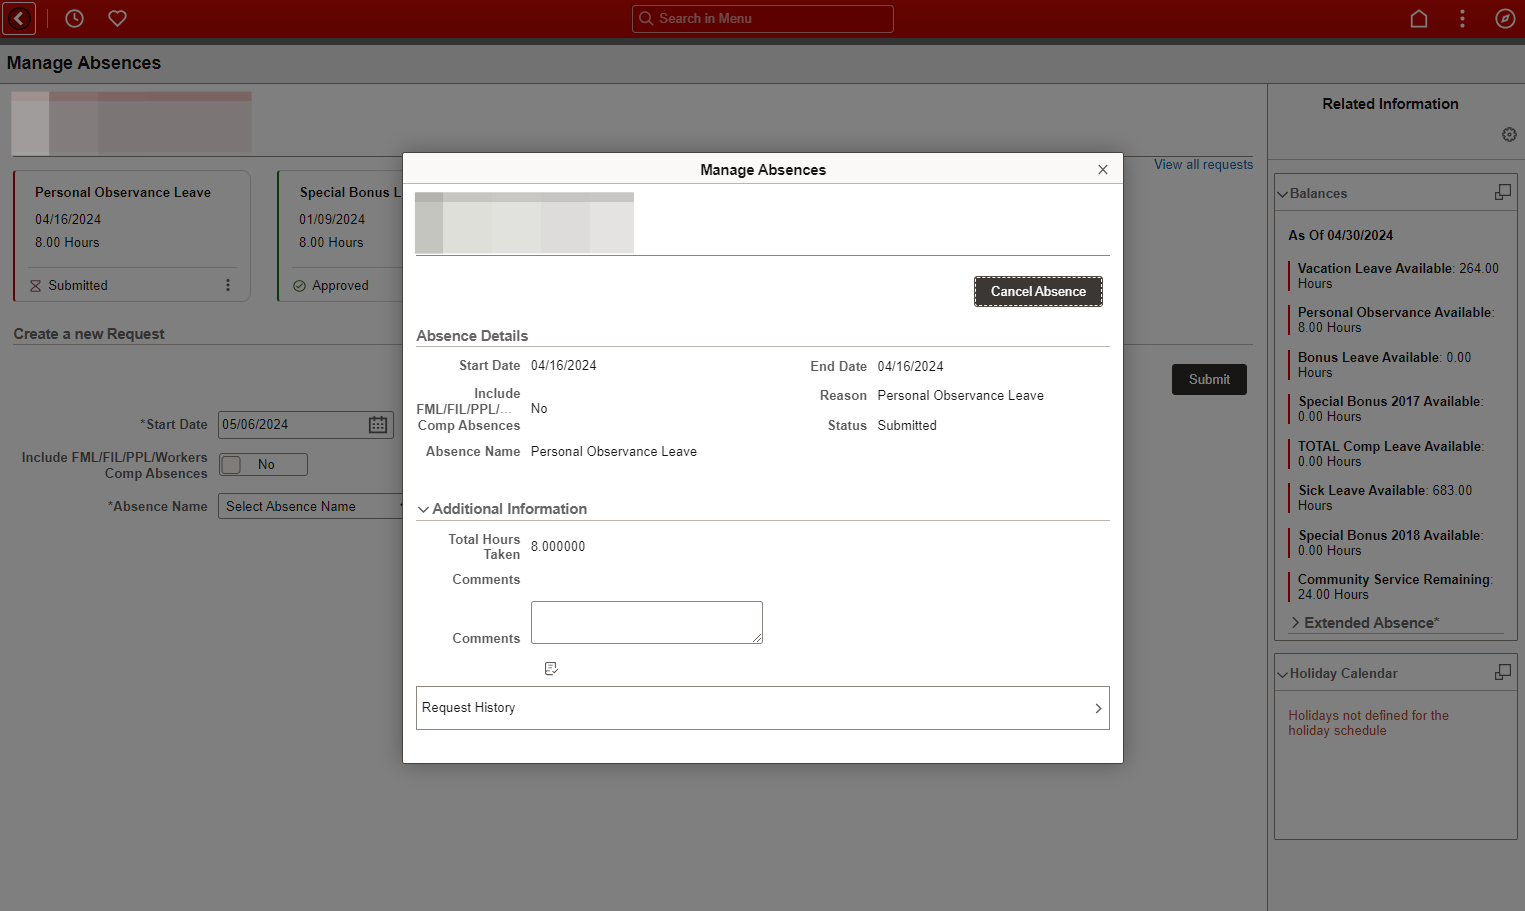This screenshot has width=1525, height=911.
Task: Select the Special Bonus request card
Action: [340, 236]
